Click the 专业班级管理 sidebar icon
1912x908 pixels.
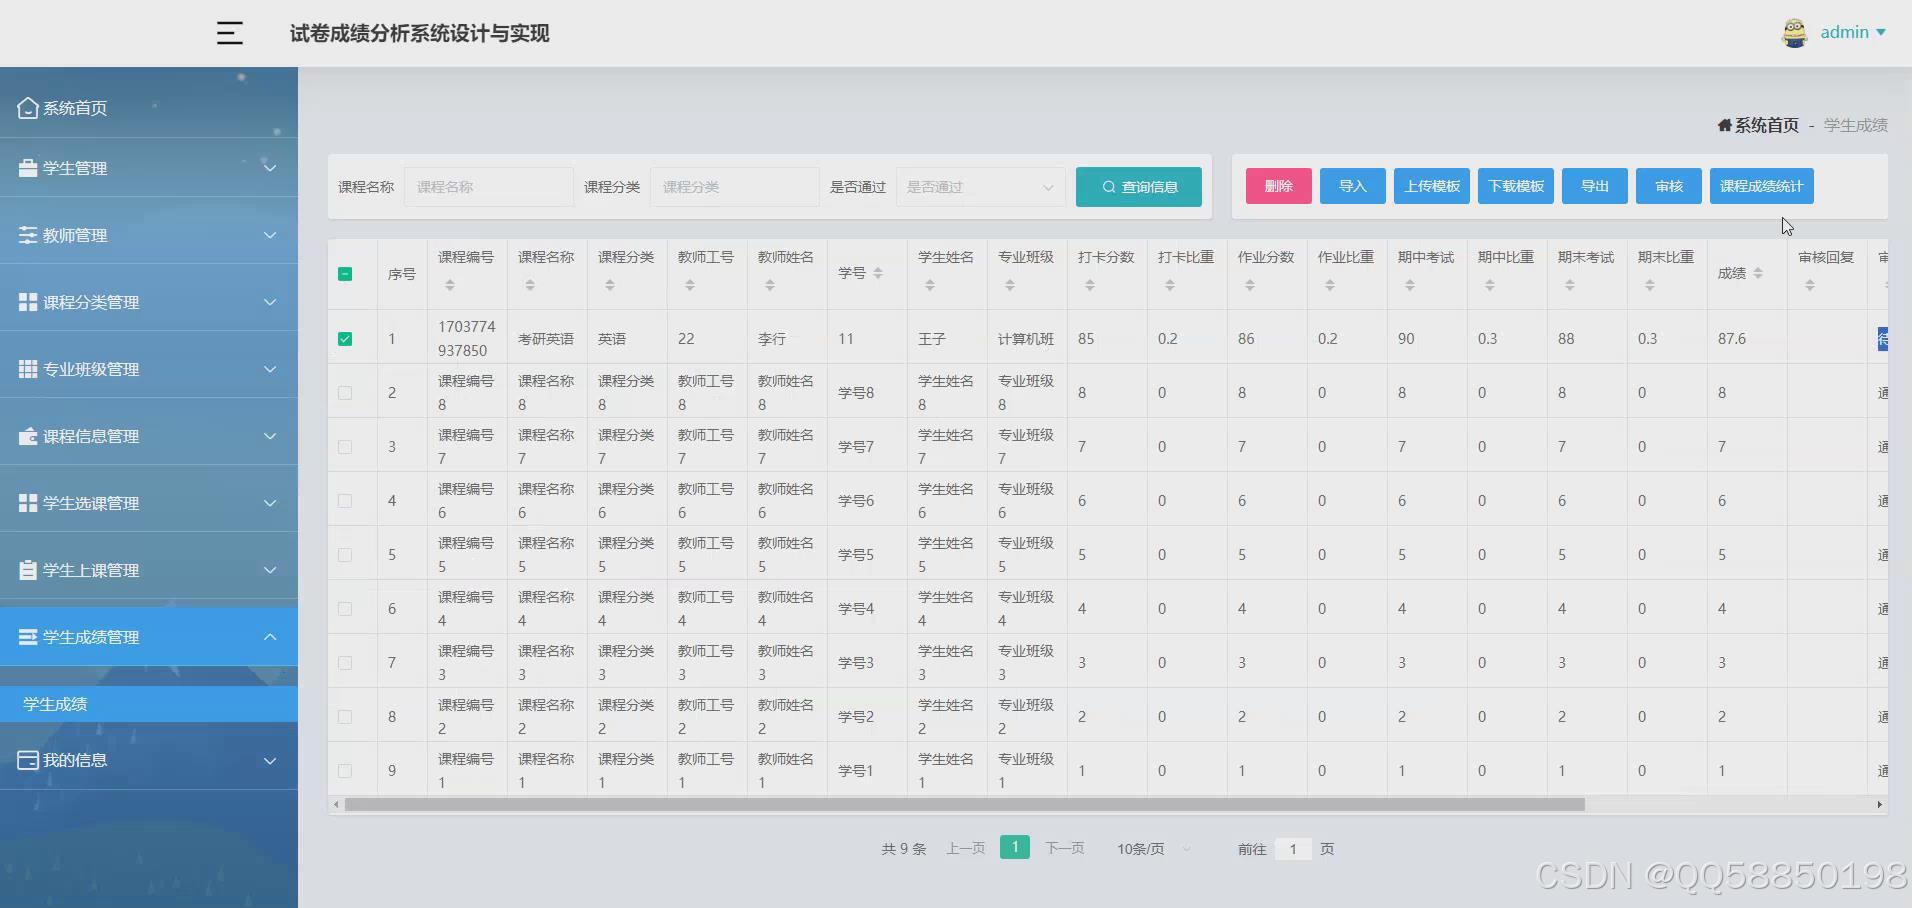[x=28, y=369]
